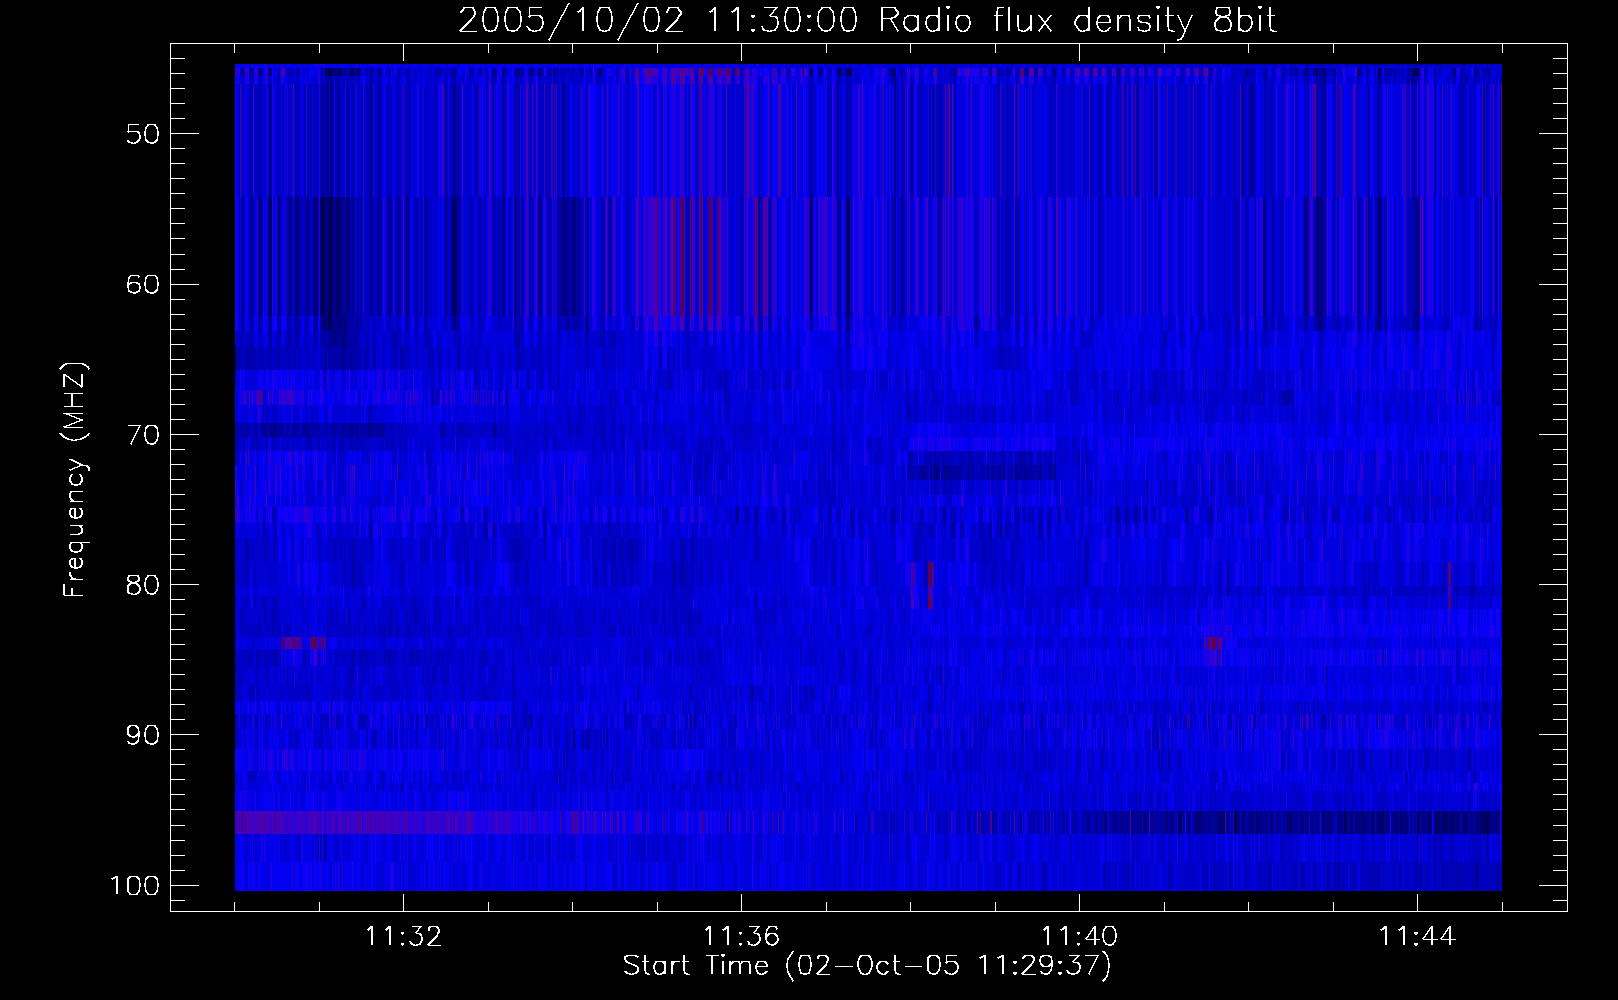Image resolution: width=1618 pixels, height=1000 pixels.
Task: Click the 11:36 time tick label
Action: pyautogui.click(x=741, y=937)
